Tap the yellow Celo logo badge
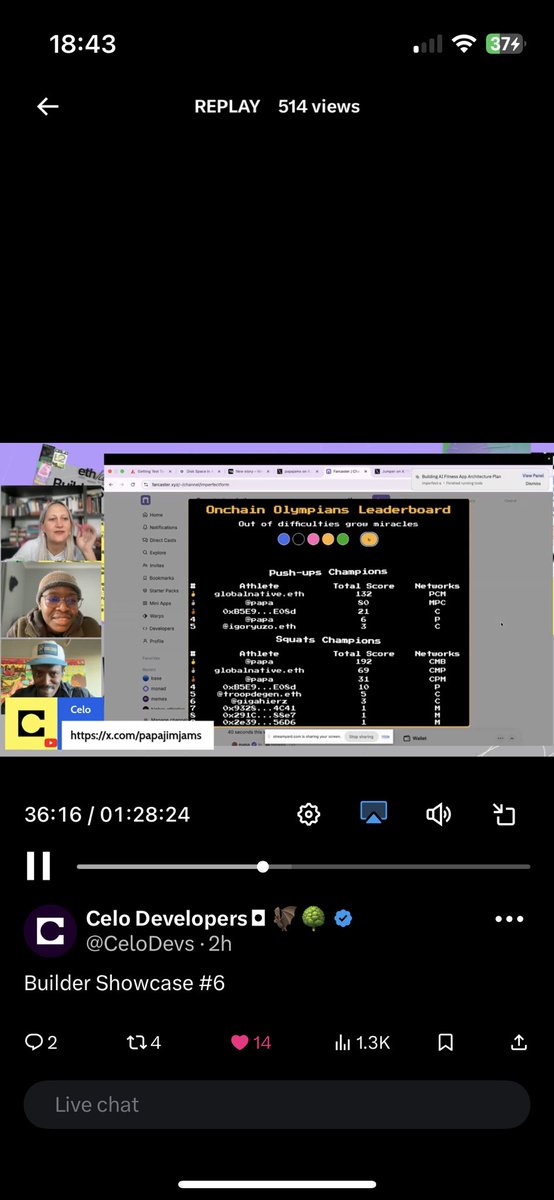Image resolution: width=554 pixels, height=1200 pixels. (x=31, y=724)
